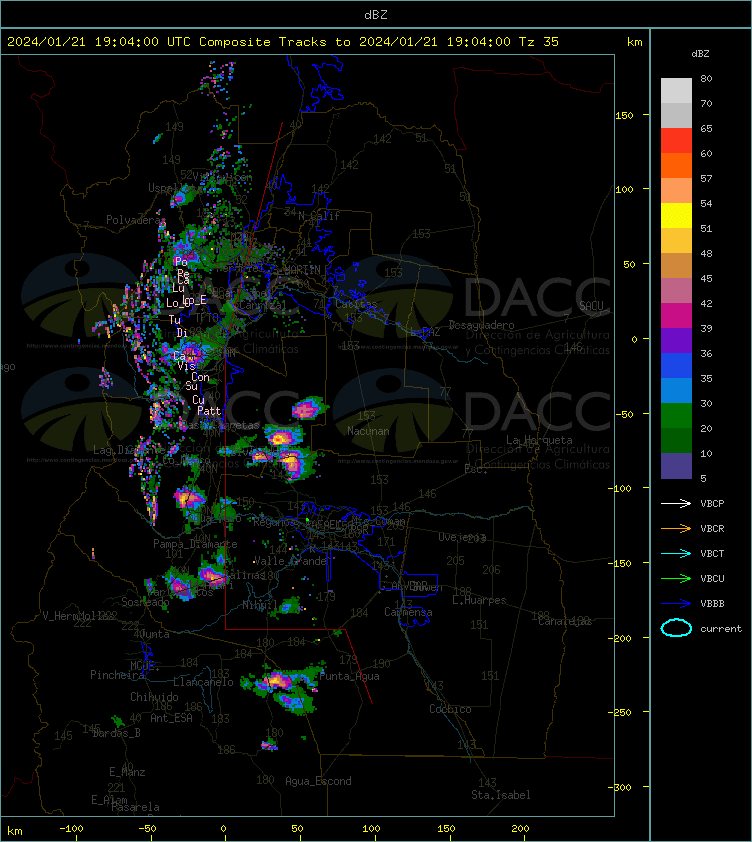Click the green VBCU arrow in legend
The width and height of the screenshot is (752, 842).
click(676, 578)
